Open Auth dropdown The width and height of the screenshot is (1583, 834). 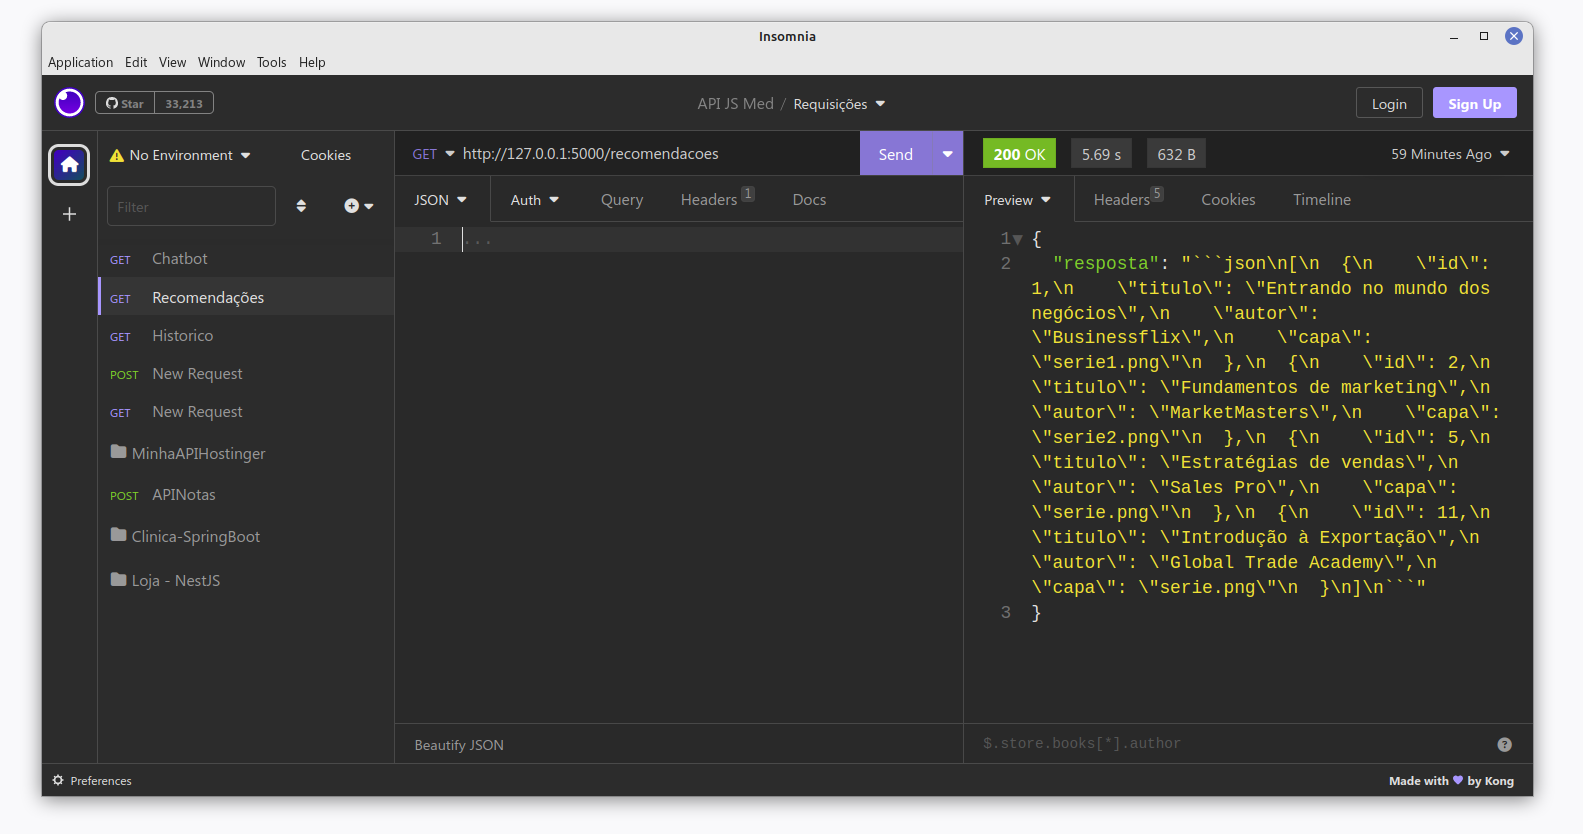coord(535,200)
